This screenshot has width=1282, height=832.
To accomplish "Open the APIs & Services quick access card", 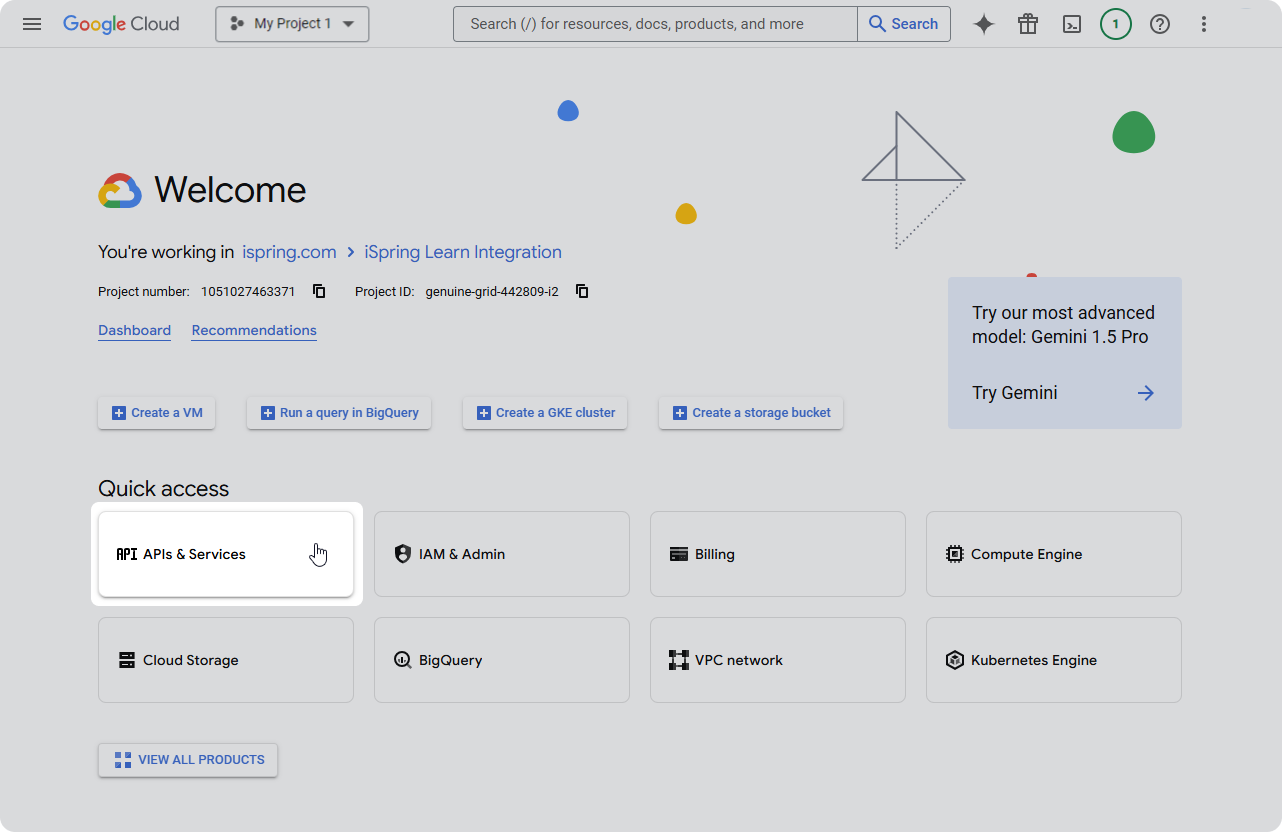I will tap(226, 554).
